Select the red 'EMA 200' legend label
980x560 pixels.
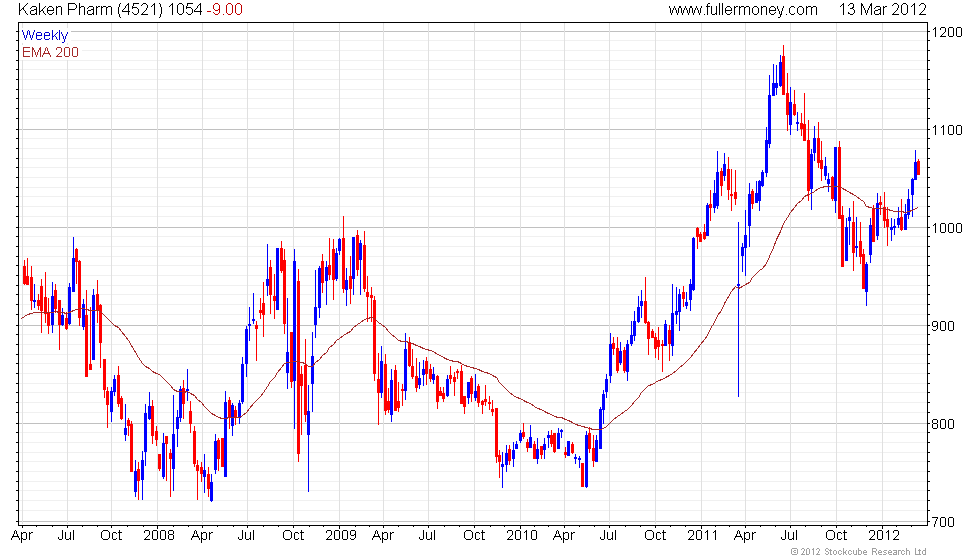pos(50,52)
